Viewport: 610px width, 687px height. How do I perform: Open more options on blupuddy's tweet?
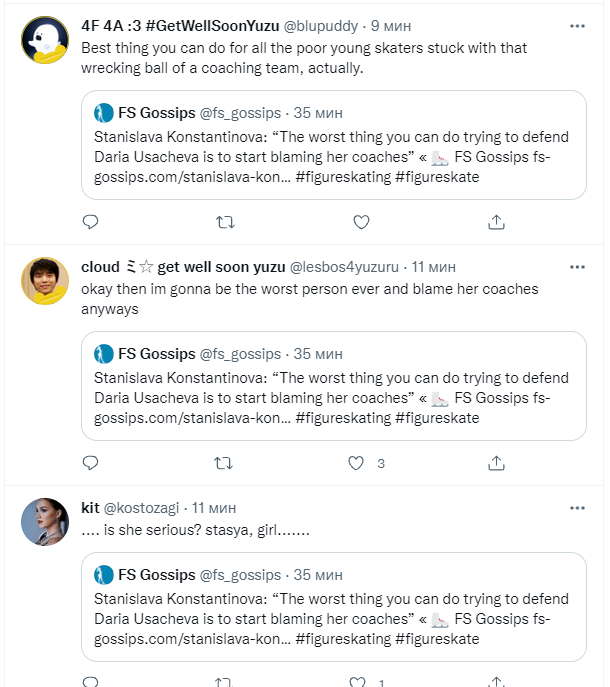coord(577,26)
